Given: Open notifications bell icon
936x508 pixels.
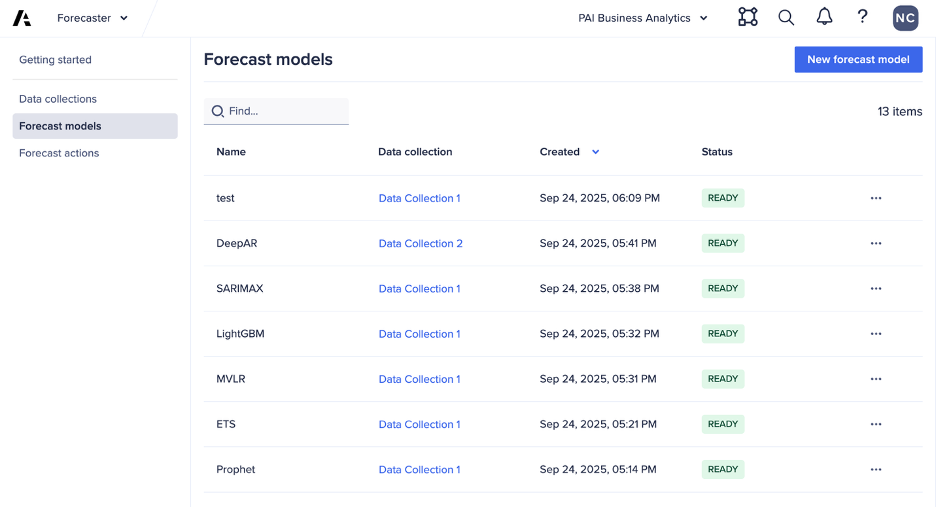Looking at the screenshot, I should [824, 17].
